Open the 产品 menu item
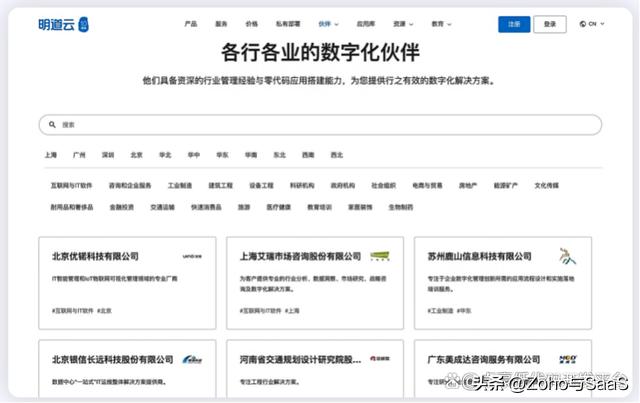The image size is (640, 403). click(x=191, y=24)
